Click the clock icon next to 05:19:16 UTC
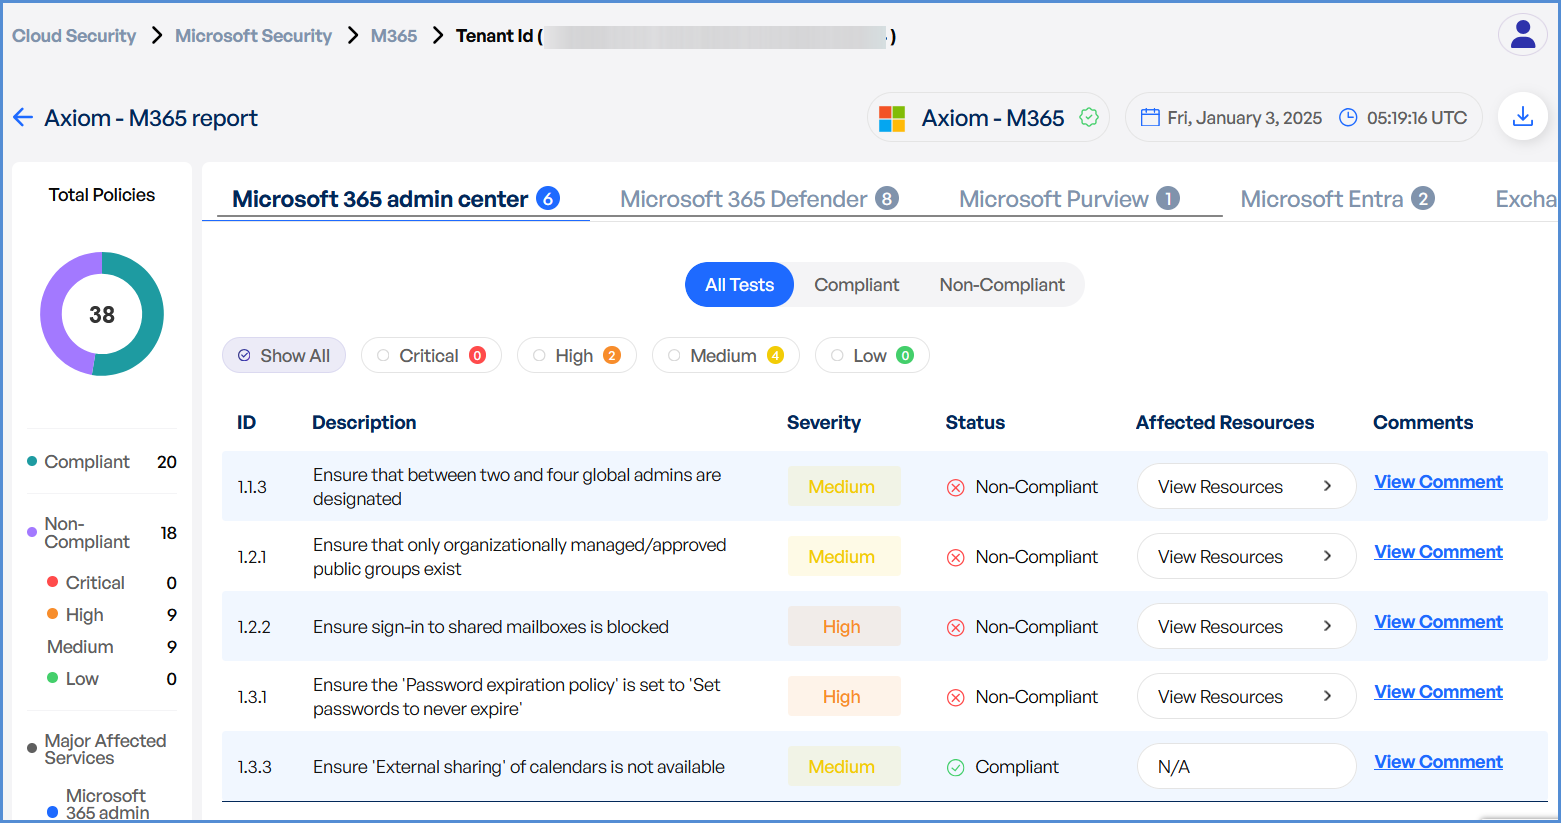Viewport: 1561px width, 823px height. (1348, 117)
